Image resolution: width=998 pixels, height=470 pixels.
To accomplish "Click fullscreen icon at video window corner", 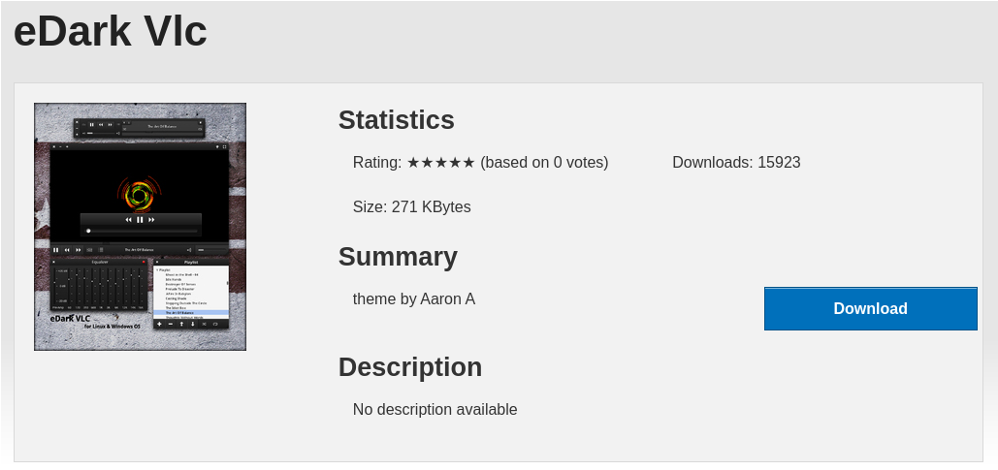I will (x=225, y=146).
